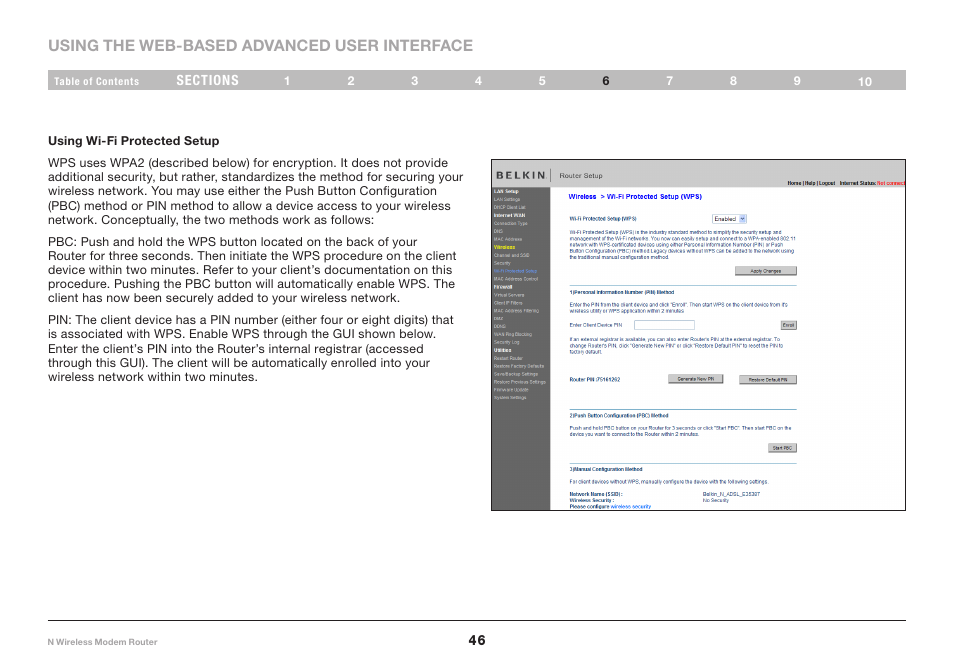Viewport: 954px width, 668px height.
Task: Click the 'No Security' wireless security value
Action: pyautogui.click(x=716, y=501)
